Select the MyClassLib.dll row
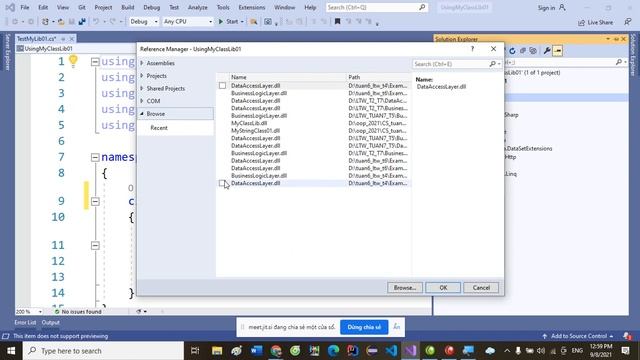The image size is (640, 360). (313, 123)
